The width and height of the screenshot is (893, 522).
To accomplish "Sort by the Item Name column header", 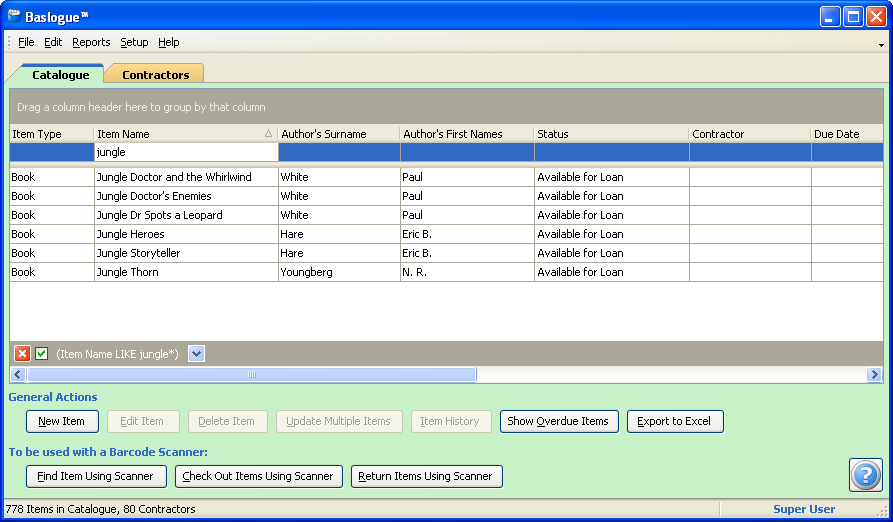I will pyautogui.click(x=186, y=134).
